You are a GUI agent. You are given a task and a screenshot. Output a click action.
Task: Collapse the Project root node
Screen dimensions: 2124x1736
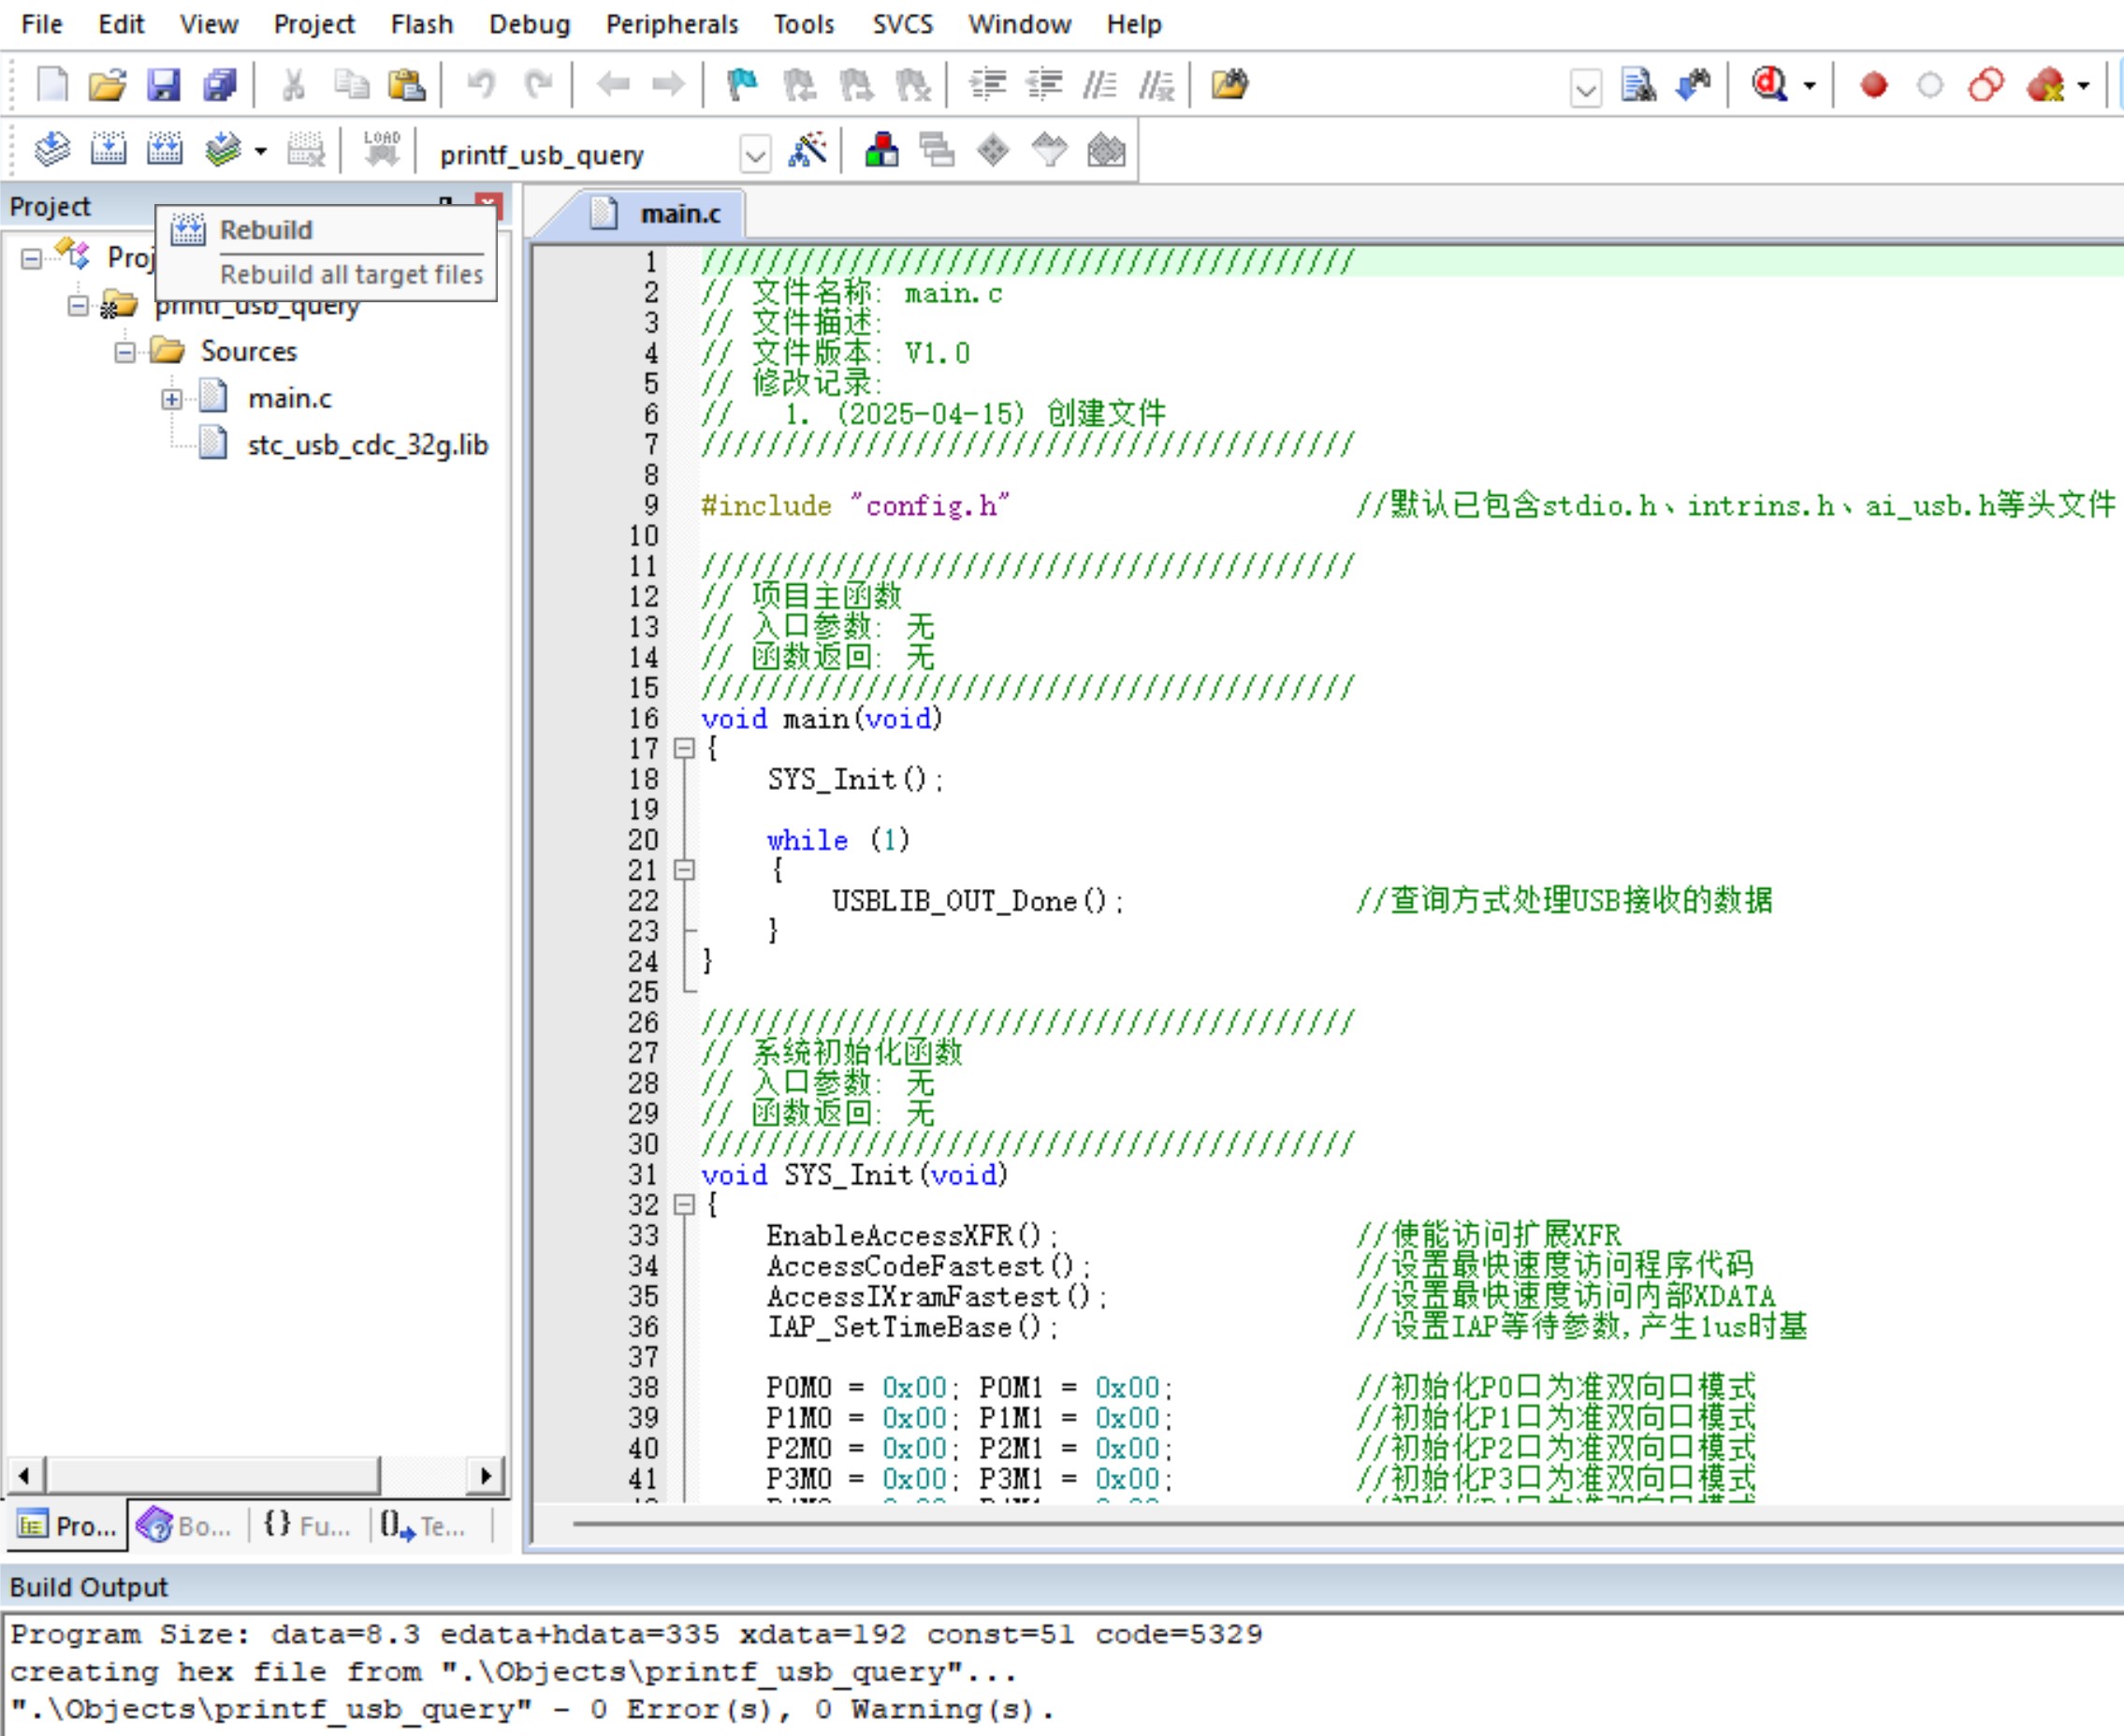click(31, 259)
